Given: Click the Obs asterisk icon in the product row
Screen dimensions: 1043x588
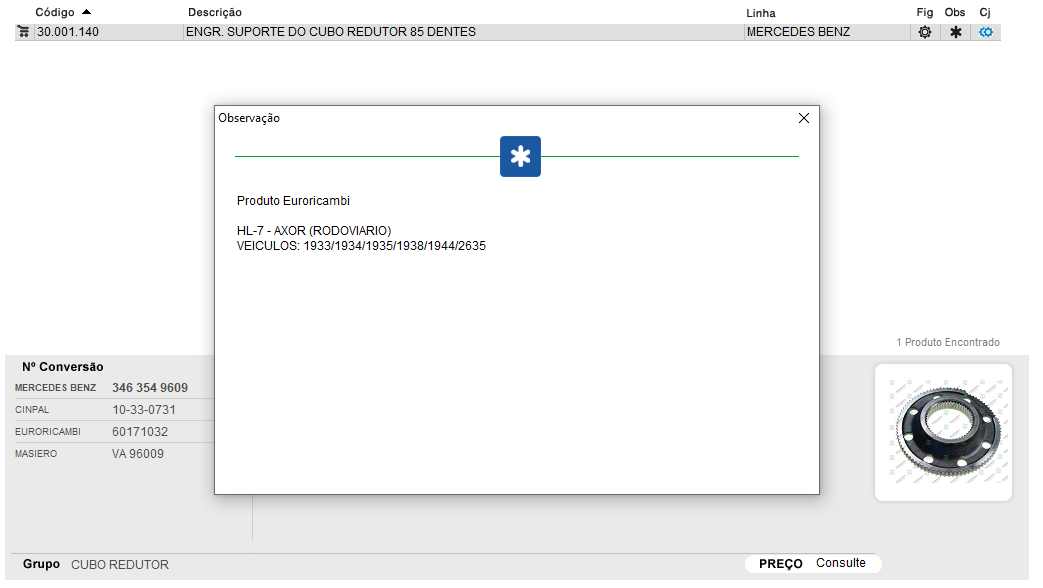Looking at the screenshot, I should coord(955,32).
